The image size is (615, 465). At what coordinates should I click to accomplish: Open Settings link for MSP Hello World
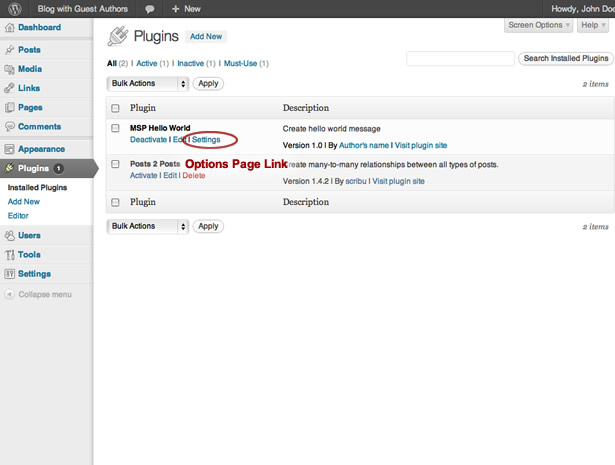[206, 140]
